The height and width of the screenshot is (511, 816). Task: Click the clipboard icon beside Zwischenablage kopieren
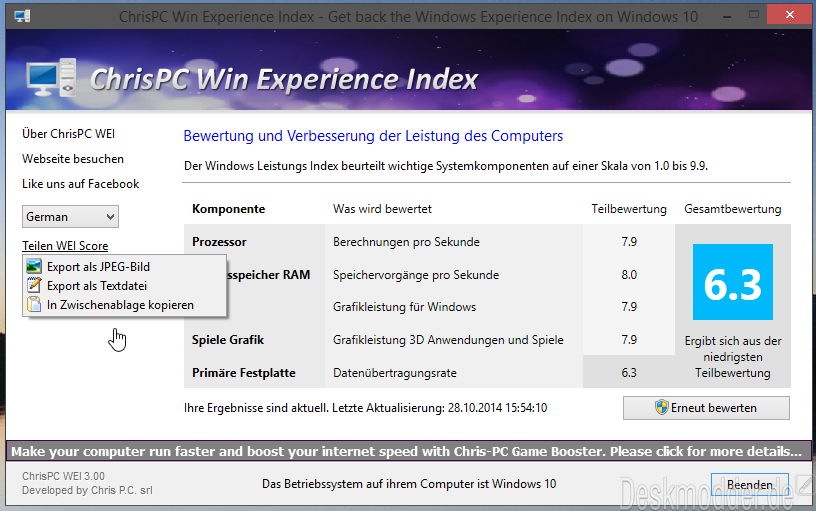(x=34, y=304)
